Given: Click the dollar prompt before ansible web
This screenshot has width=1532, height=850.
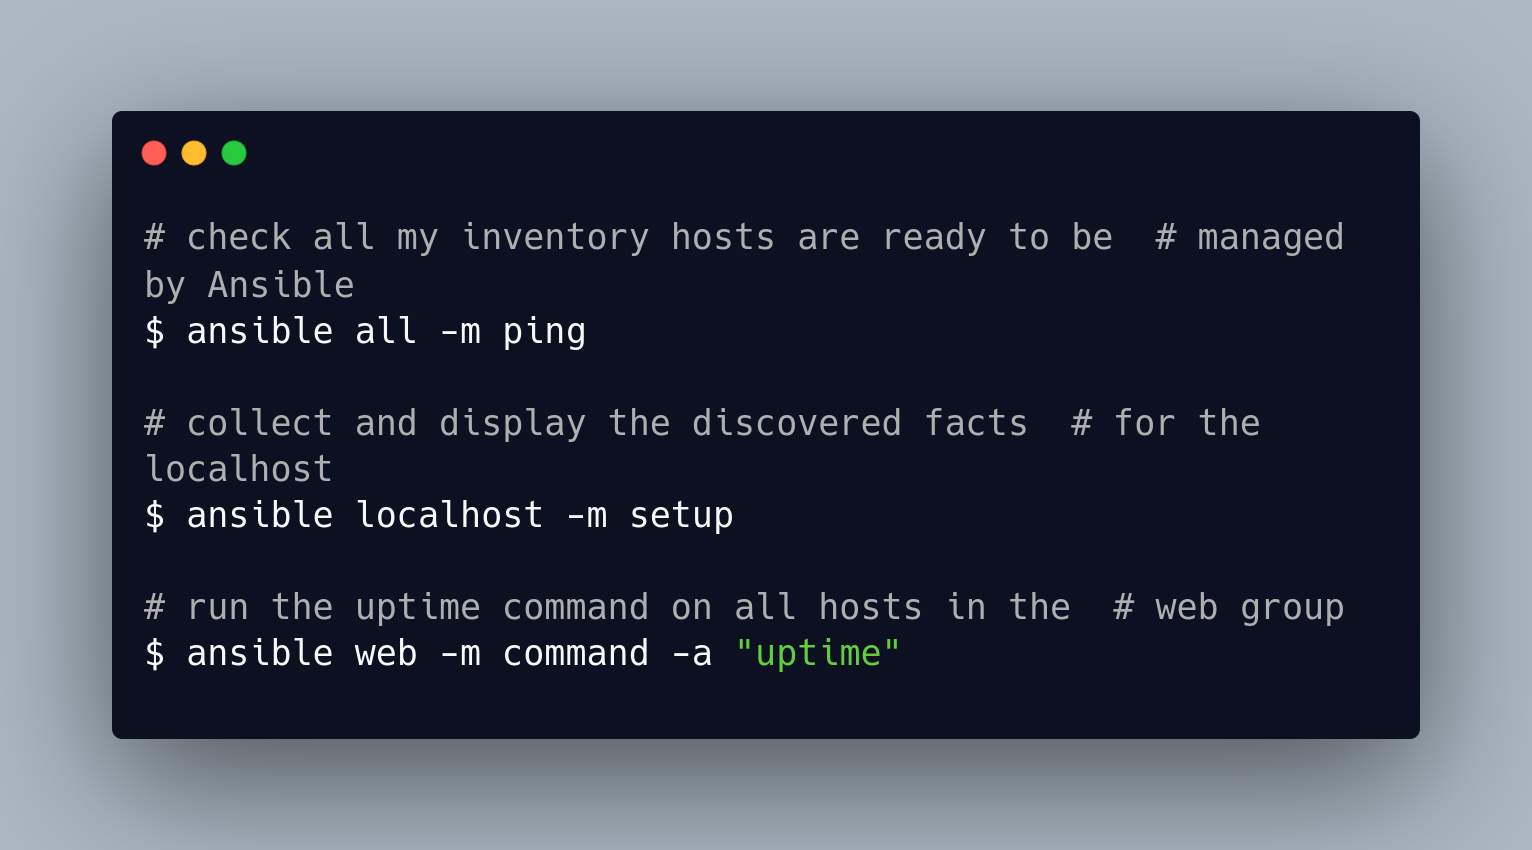Looking at the screenshot, I should 155,653.
